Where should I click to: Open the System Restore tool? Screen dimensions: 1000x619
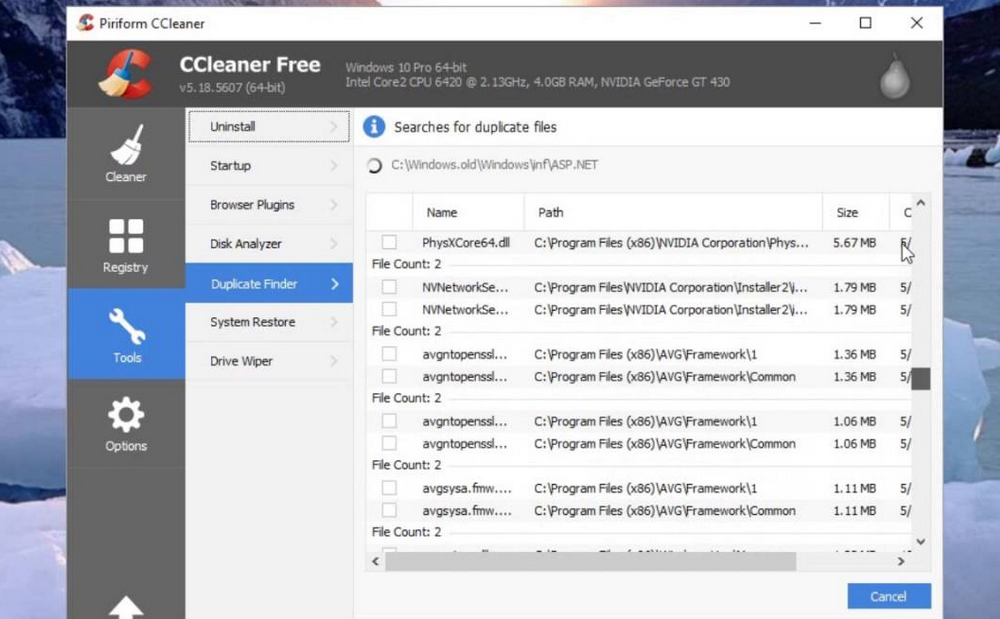point(269,322)
